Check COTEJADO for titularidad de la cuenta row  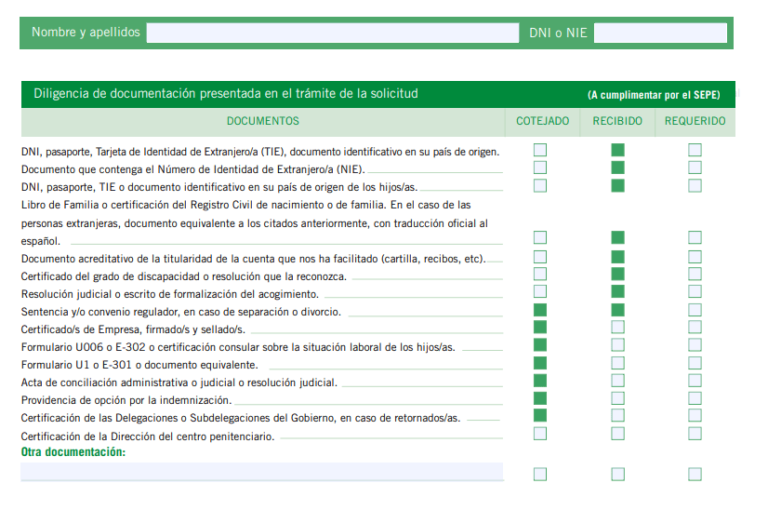[540, 257]
